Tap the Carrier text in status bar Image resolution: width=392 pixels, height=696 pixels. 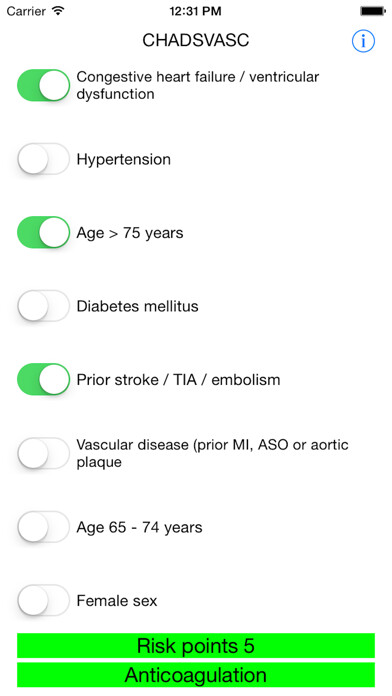(26, 11)
